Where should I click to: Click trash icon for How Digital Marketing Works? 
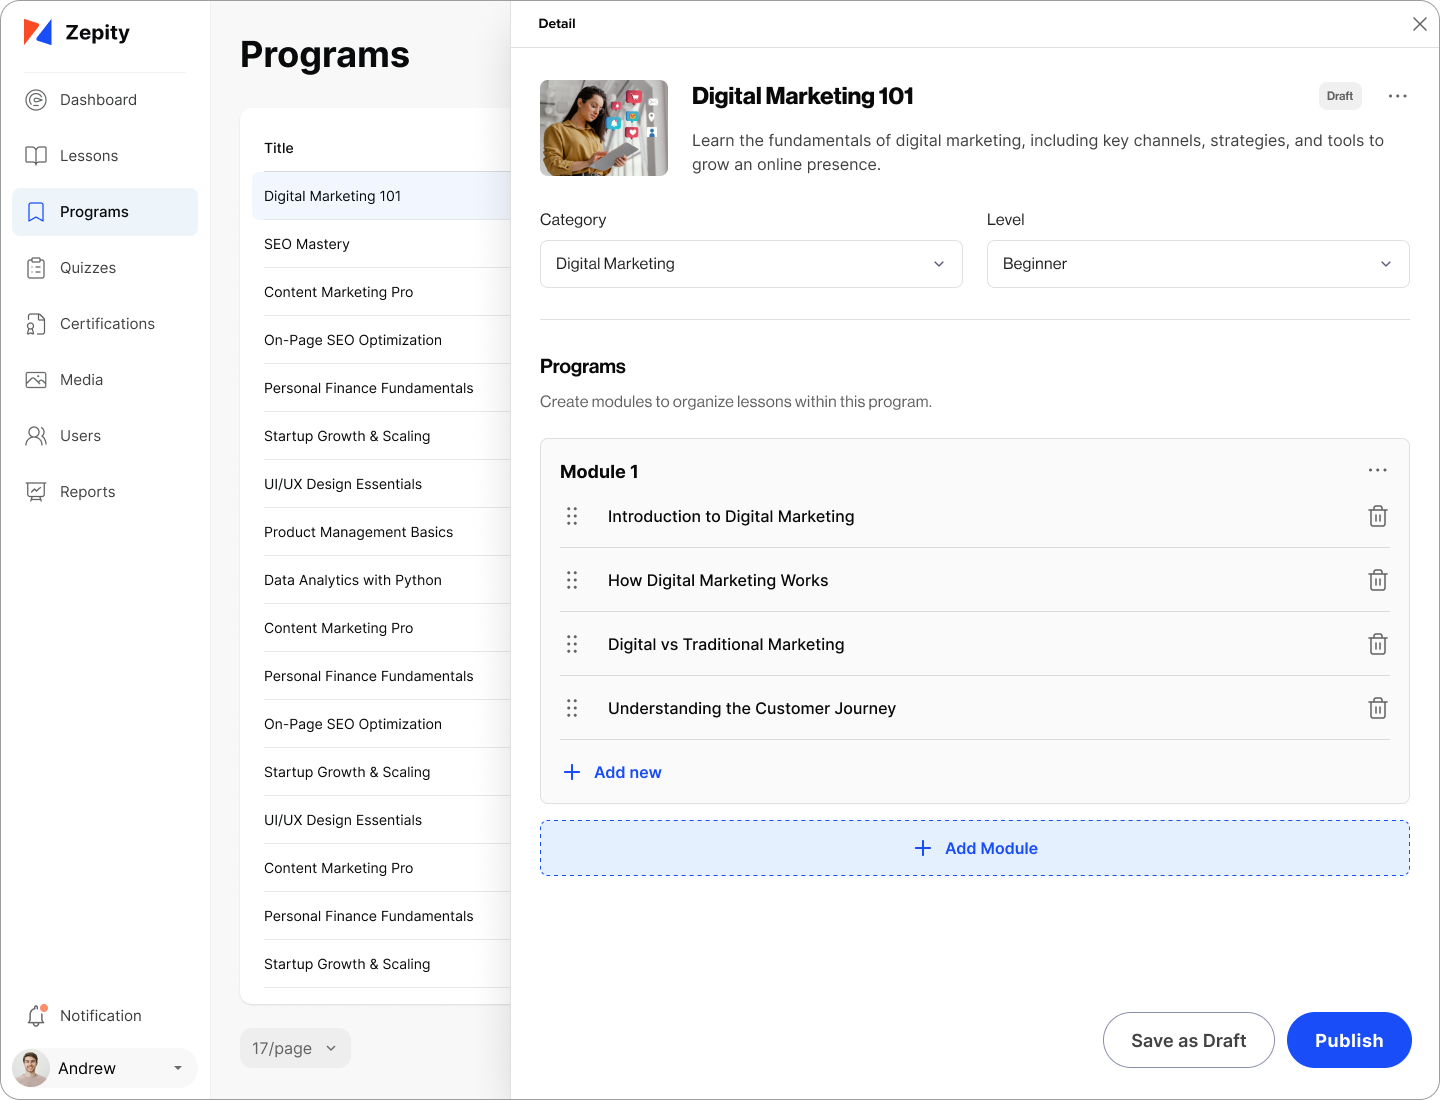pyautogui.click(x=1377, y=580)
